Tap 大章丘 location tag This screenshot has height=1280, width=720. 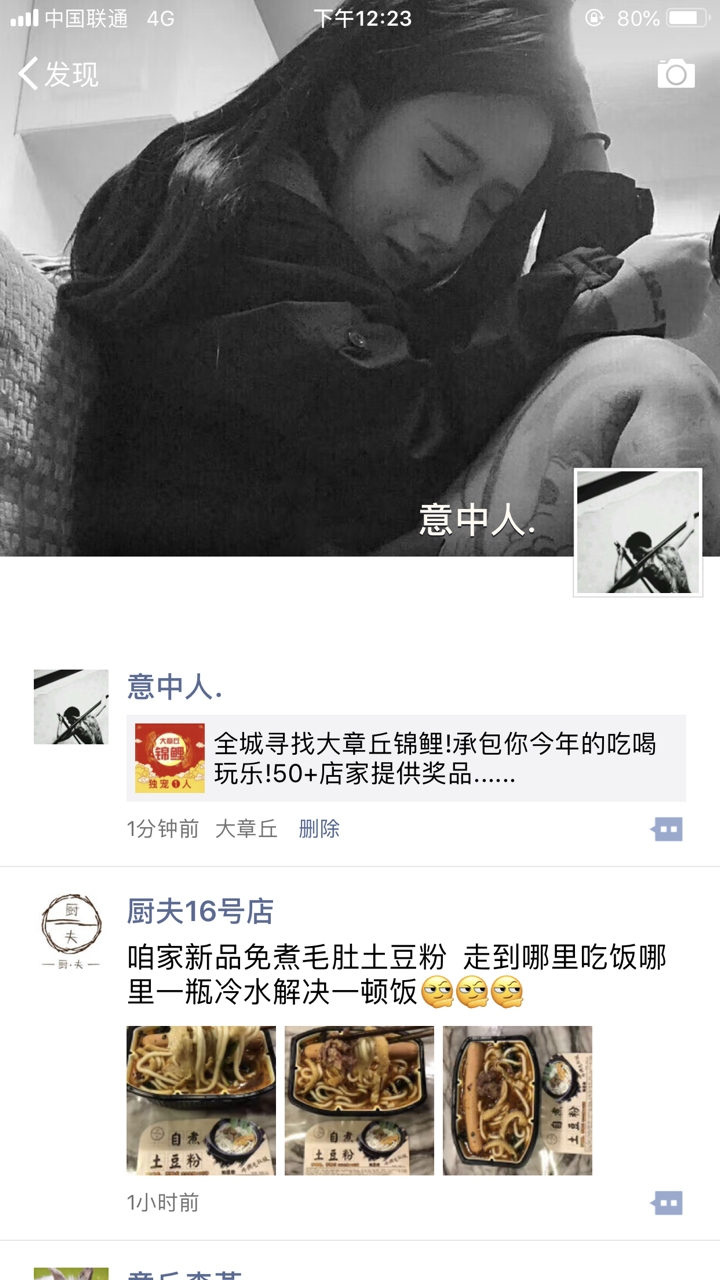coord(247,829)
